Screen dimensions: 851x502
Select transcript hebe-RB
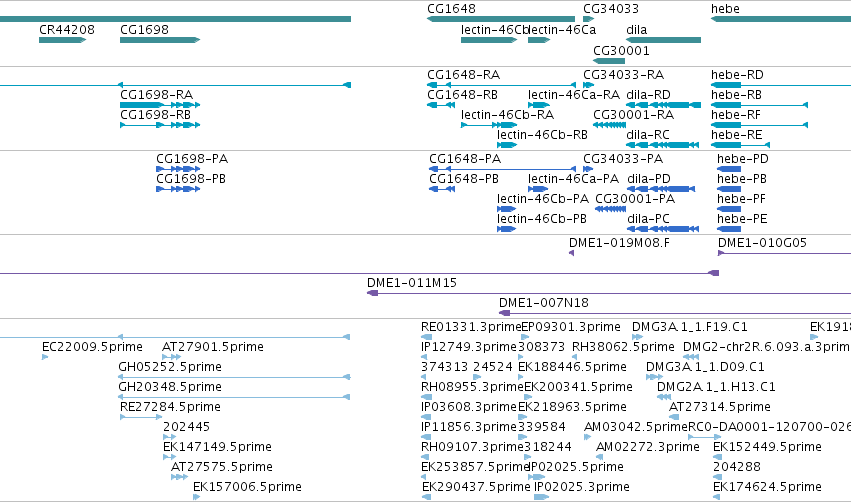coord(759,105)
